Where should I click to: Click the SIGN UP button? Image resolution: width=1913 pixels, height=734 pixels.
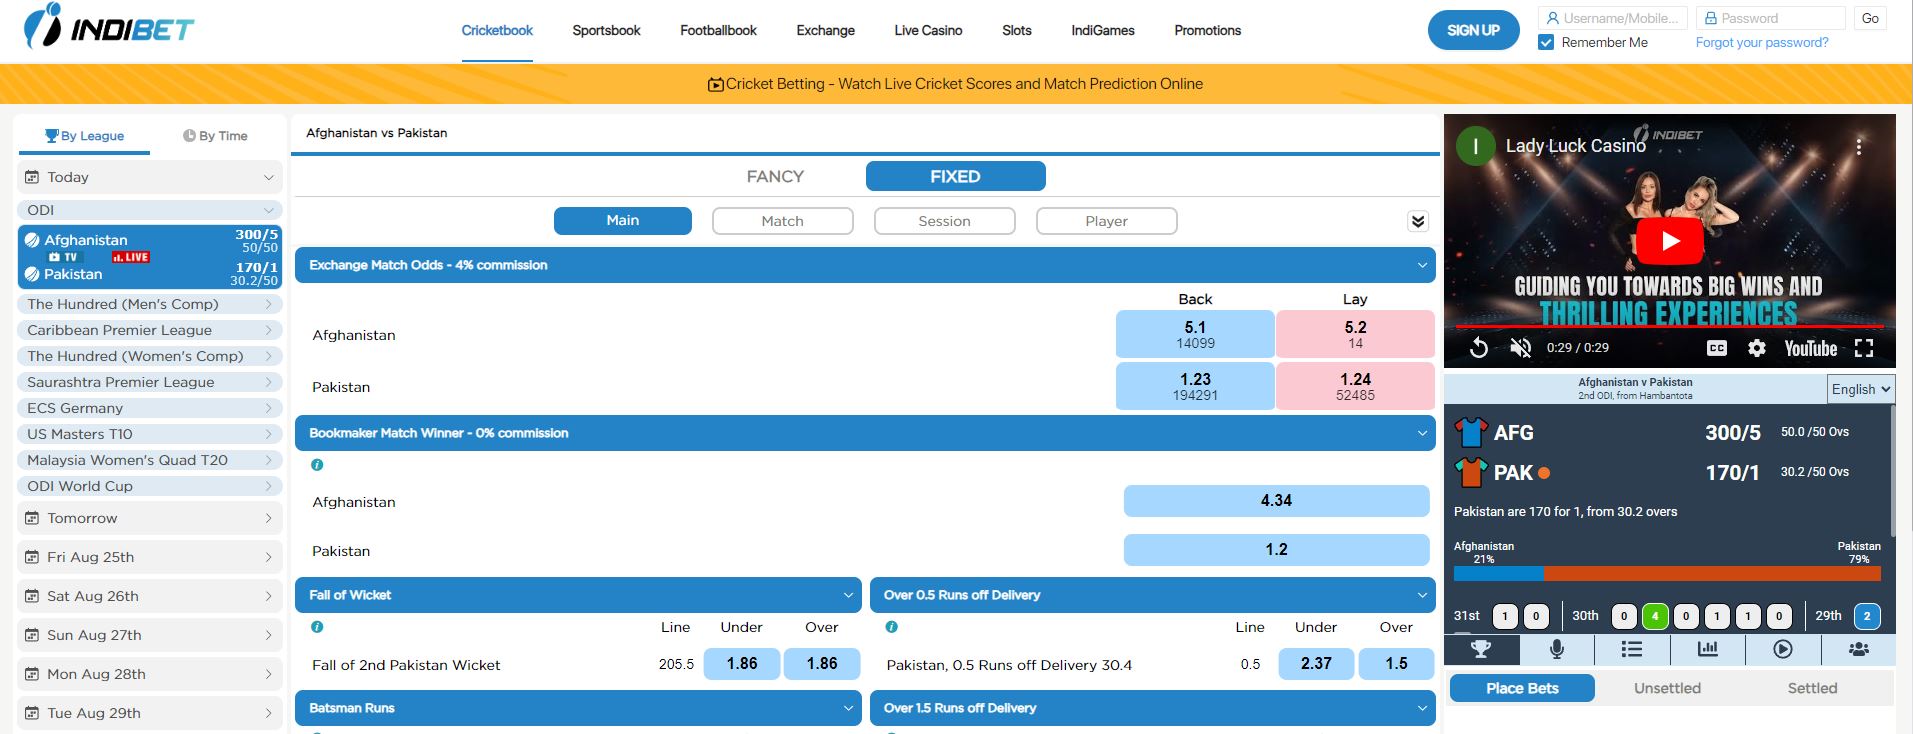click(x=1473, y=30)
